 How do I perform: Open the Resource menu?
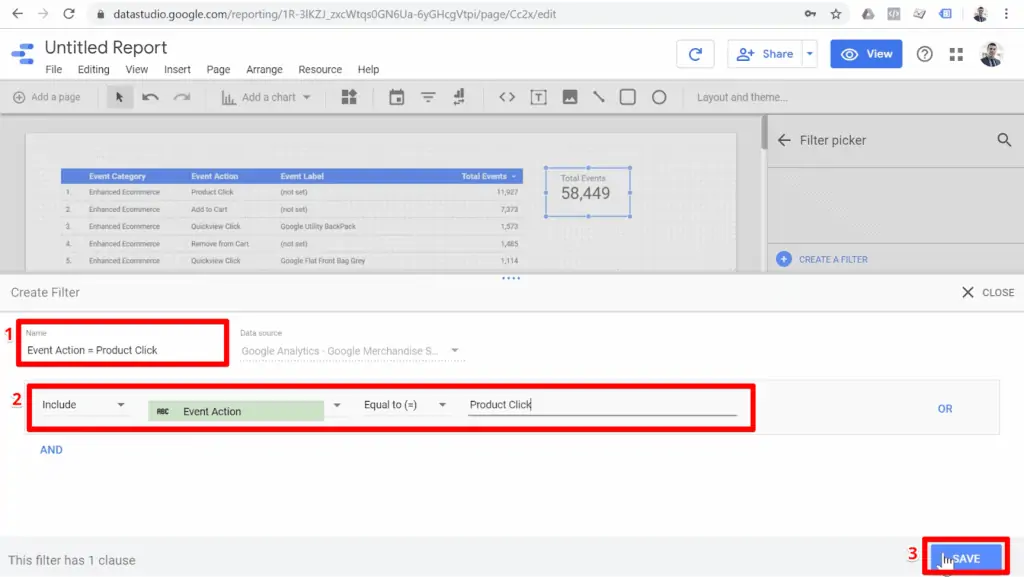[x=320, y=69]
